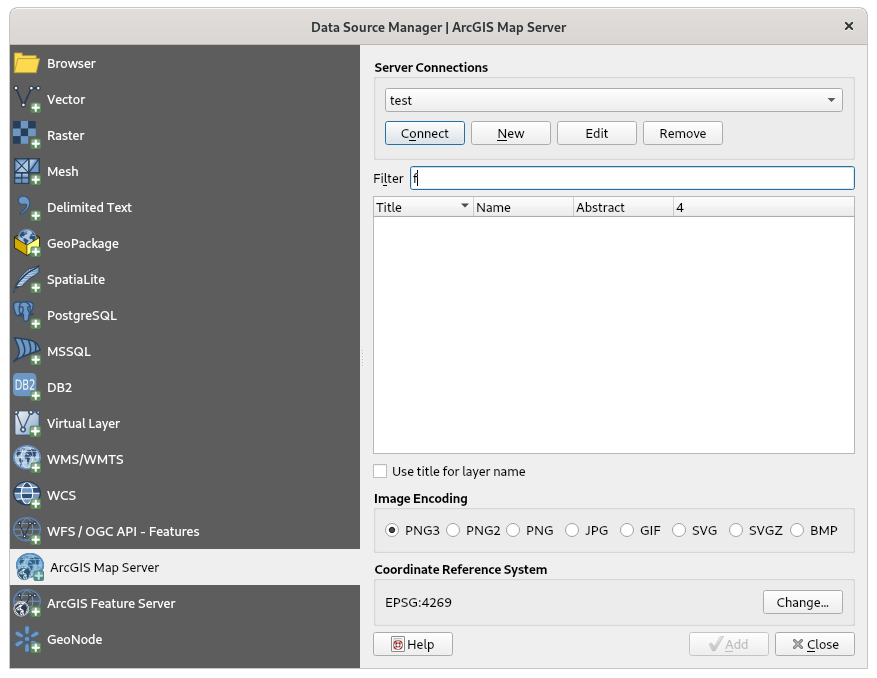The image size is (877, 678).
Task: Sort by the Title column header
Action: [423, 207]
